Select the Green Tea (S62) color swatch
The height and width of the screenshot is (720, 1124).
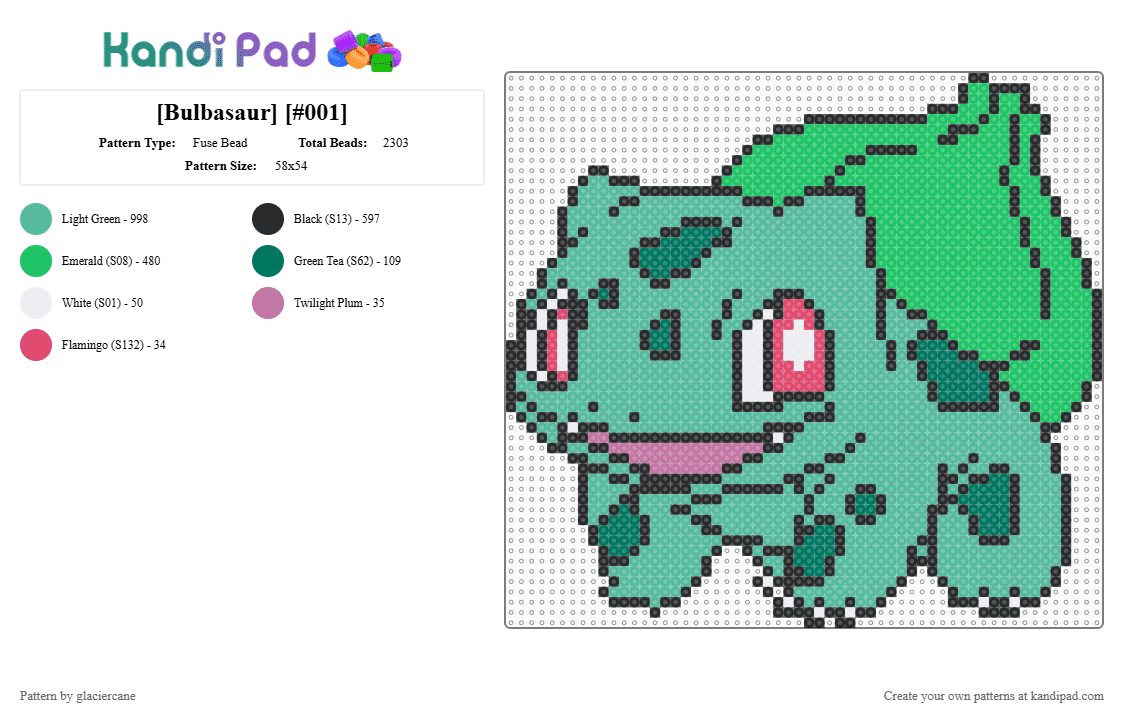pyautogui.click(x=268, y=261)
